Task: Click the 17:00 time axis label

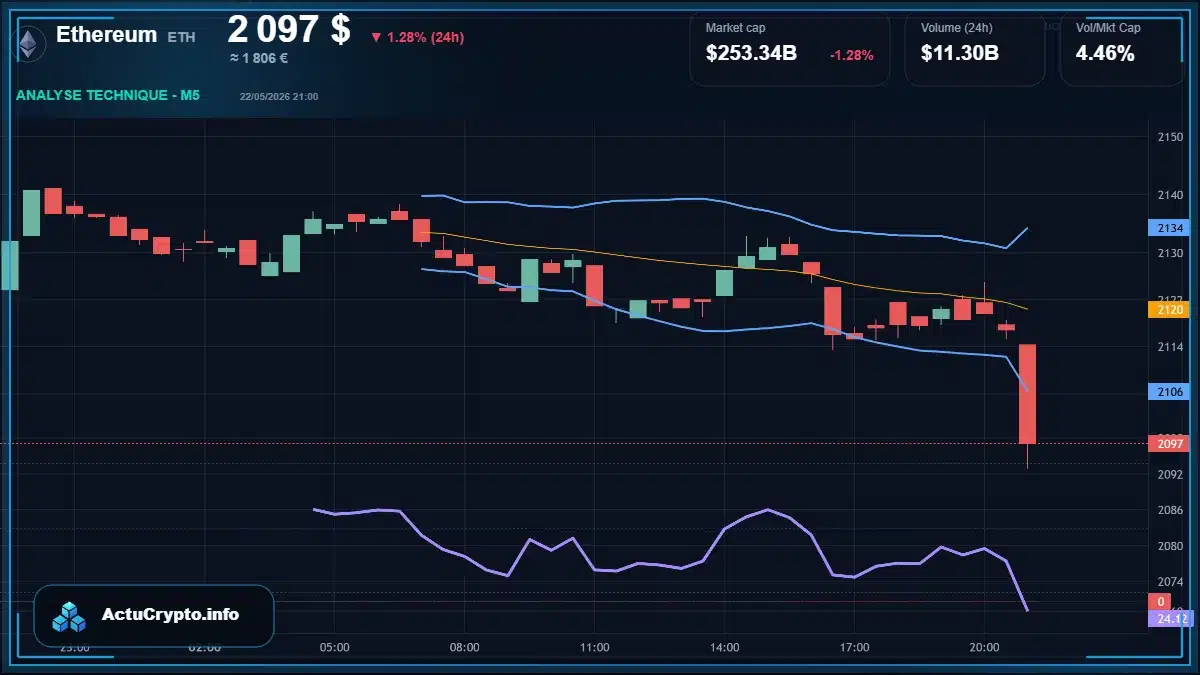Action: [x=854, y=647]
